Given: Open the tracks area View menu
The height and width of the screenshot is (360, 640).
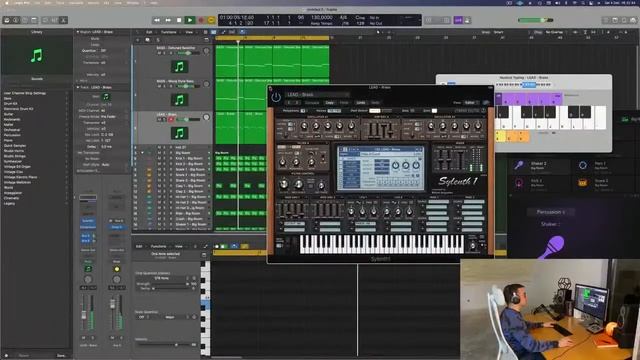Looking at the screenshot, I should point(189,32).
